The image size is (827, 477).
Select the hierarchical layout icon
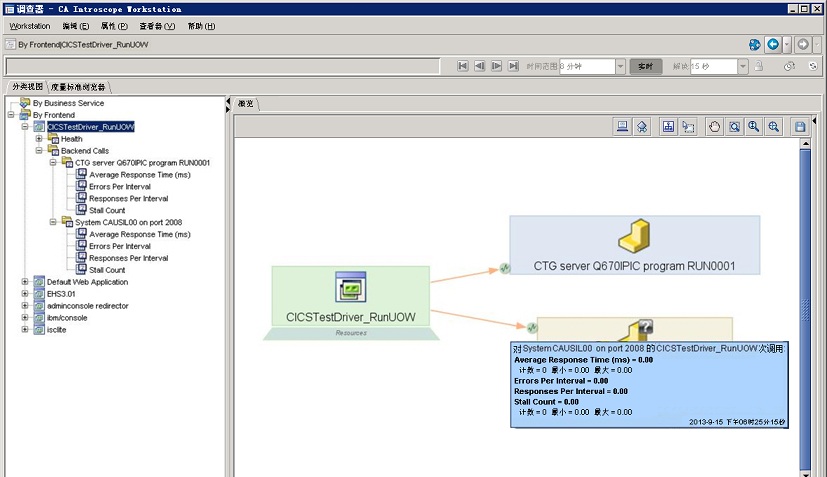(668, 127)
